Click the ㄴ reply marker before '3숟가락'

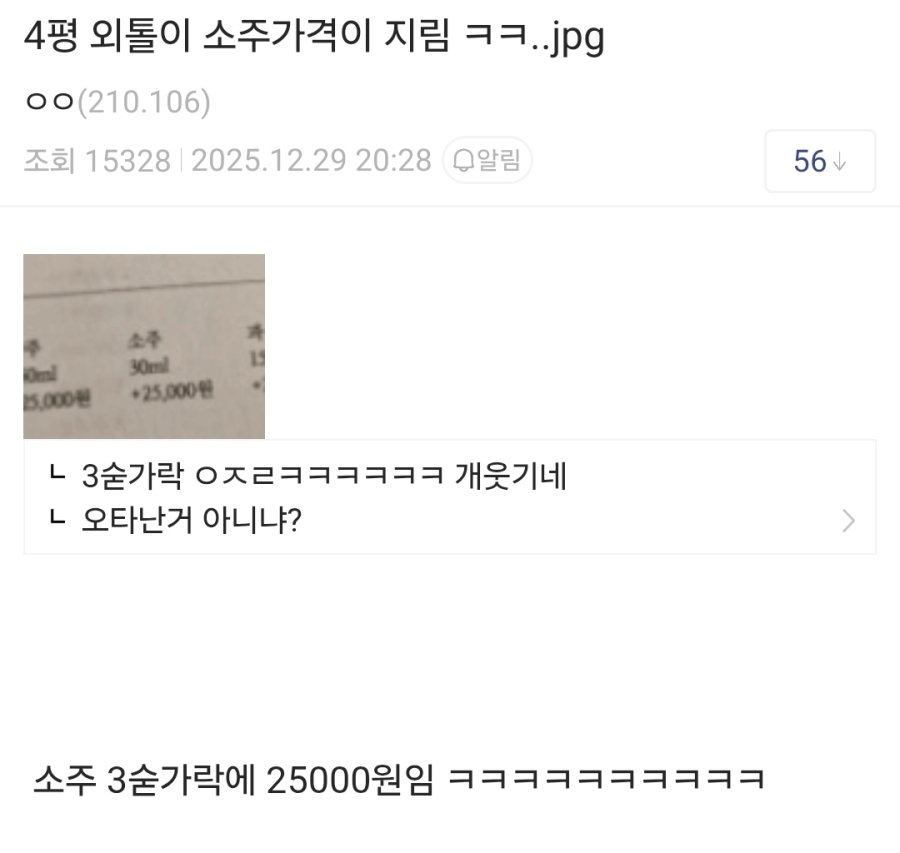[56, 475]
